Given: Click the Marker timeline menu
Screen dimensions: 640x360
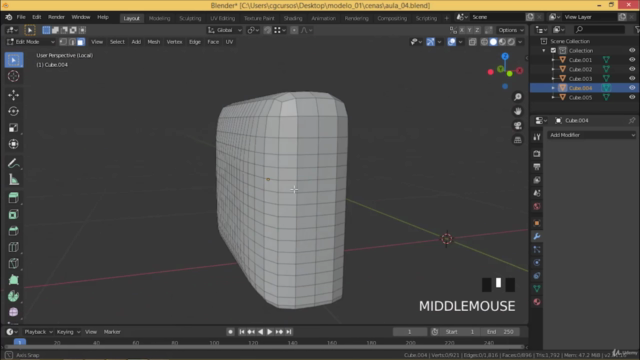Looking at the screenshot, I should [x=112, y=332].
